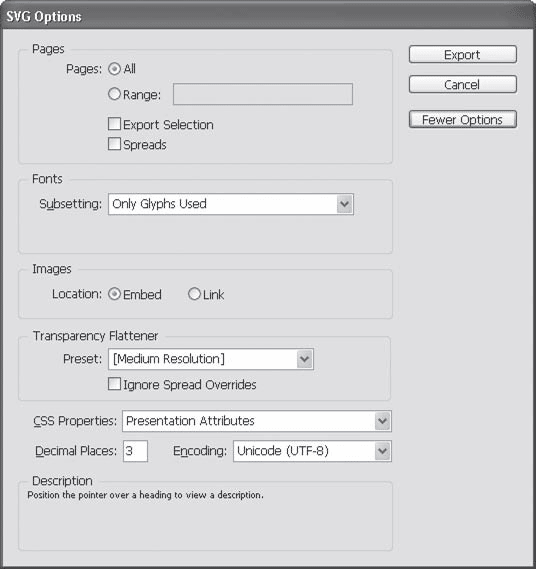
Task: Click the page Range input field
Action: tap(263, 94)
